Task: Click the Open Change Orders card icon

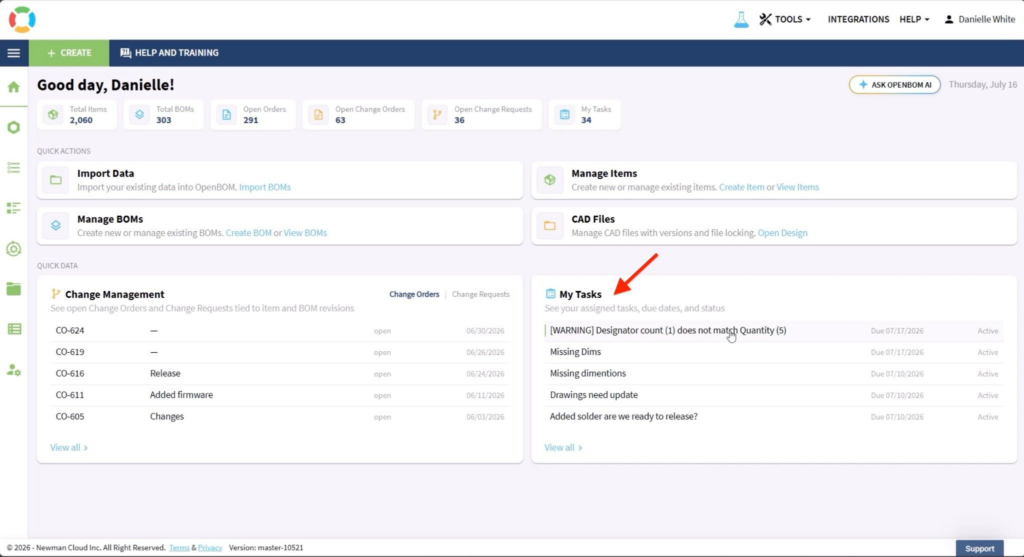Action: pos(318,115)
